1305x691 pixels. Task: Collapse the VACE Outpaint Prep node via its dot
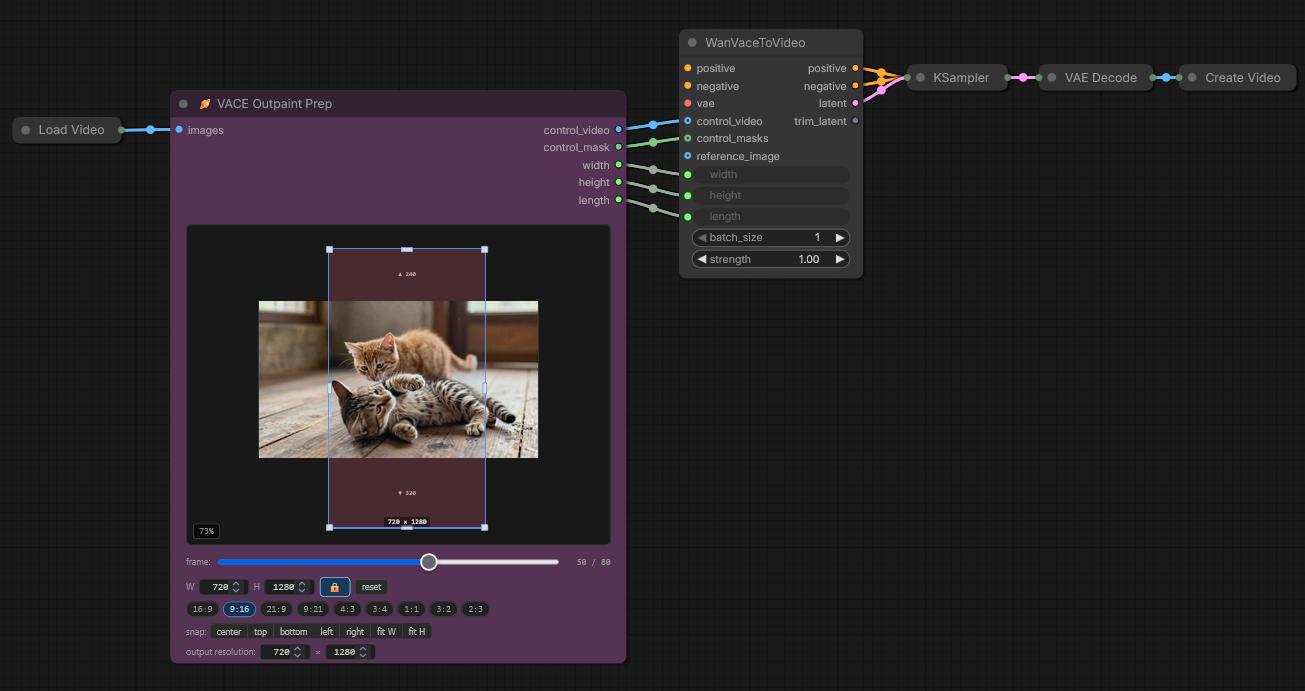tap(183, 104)
